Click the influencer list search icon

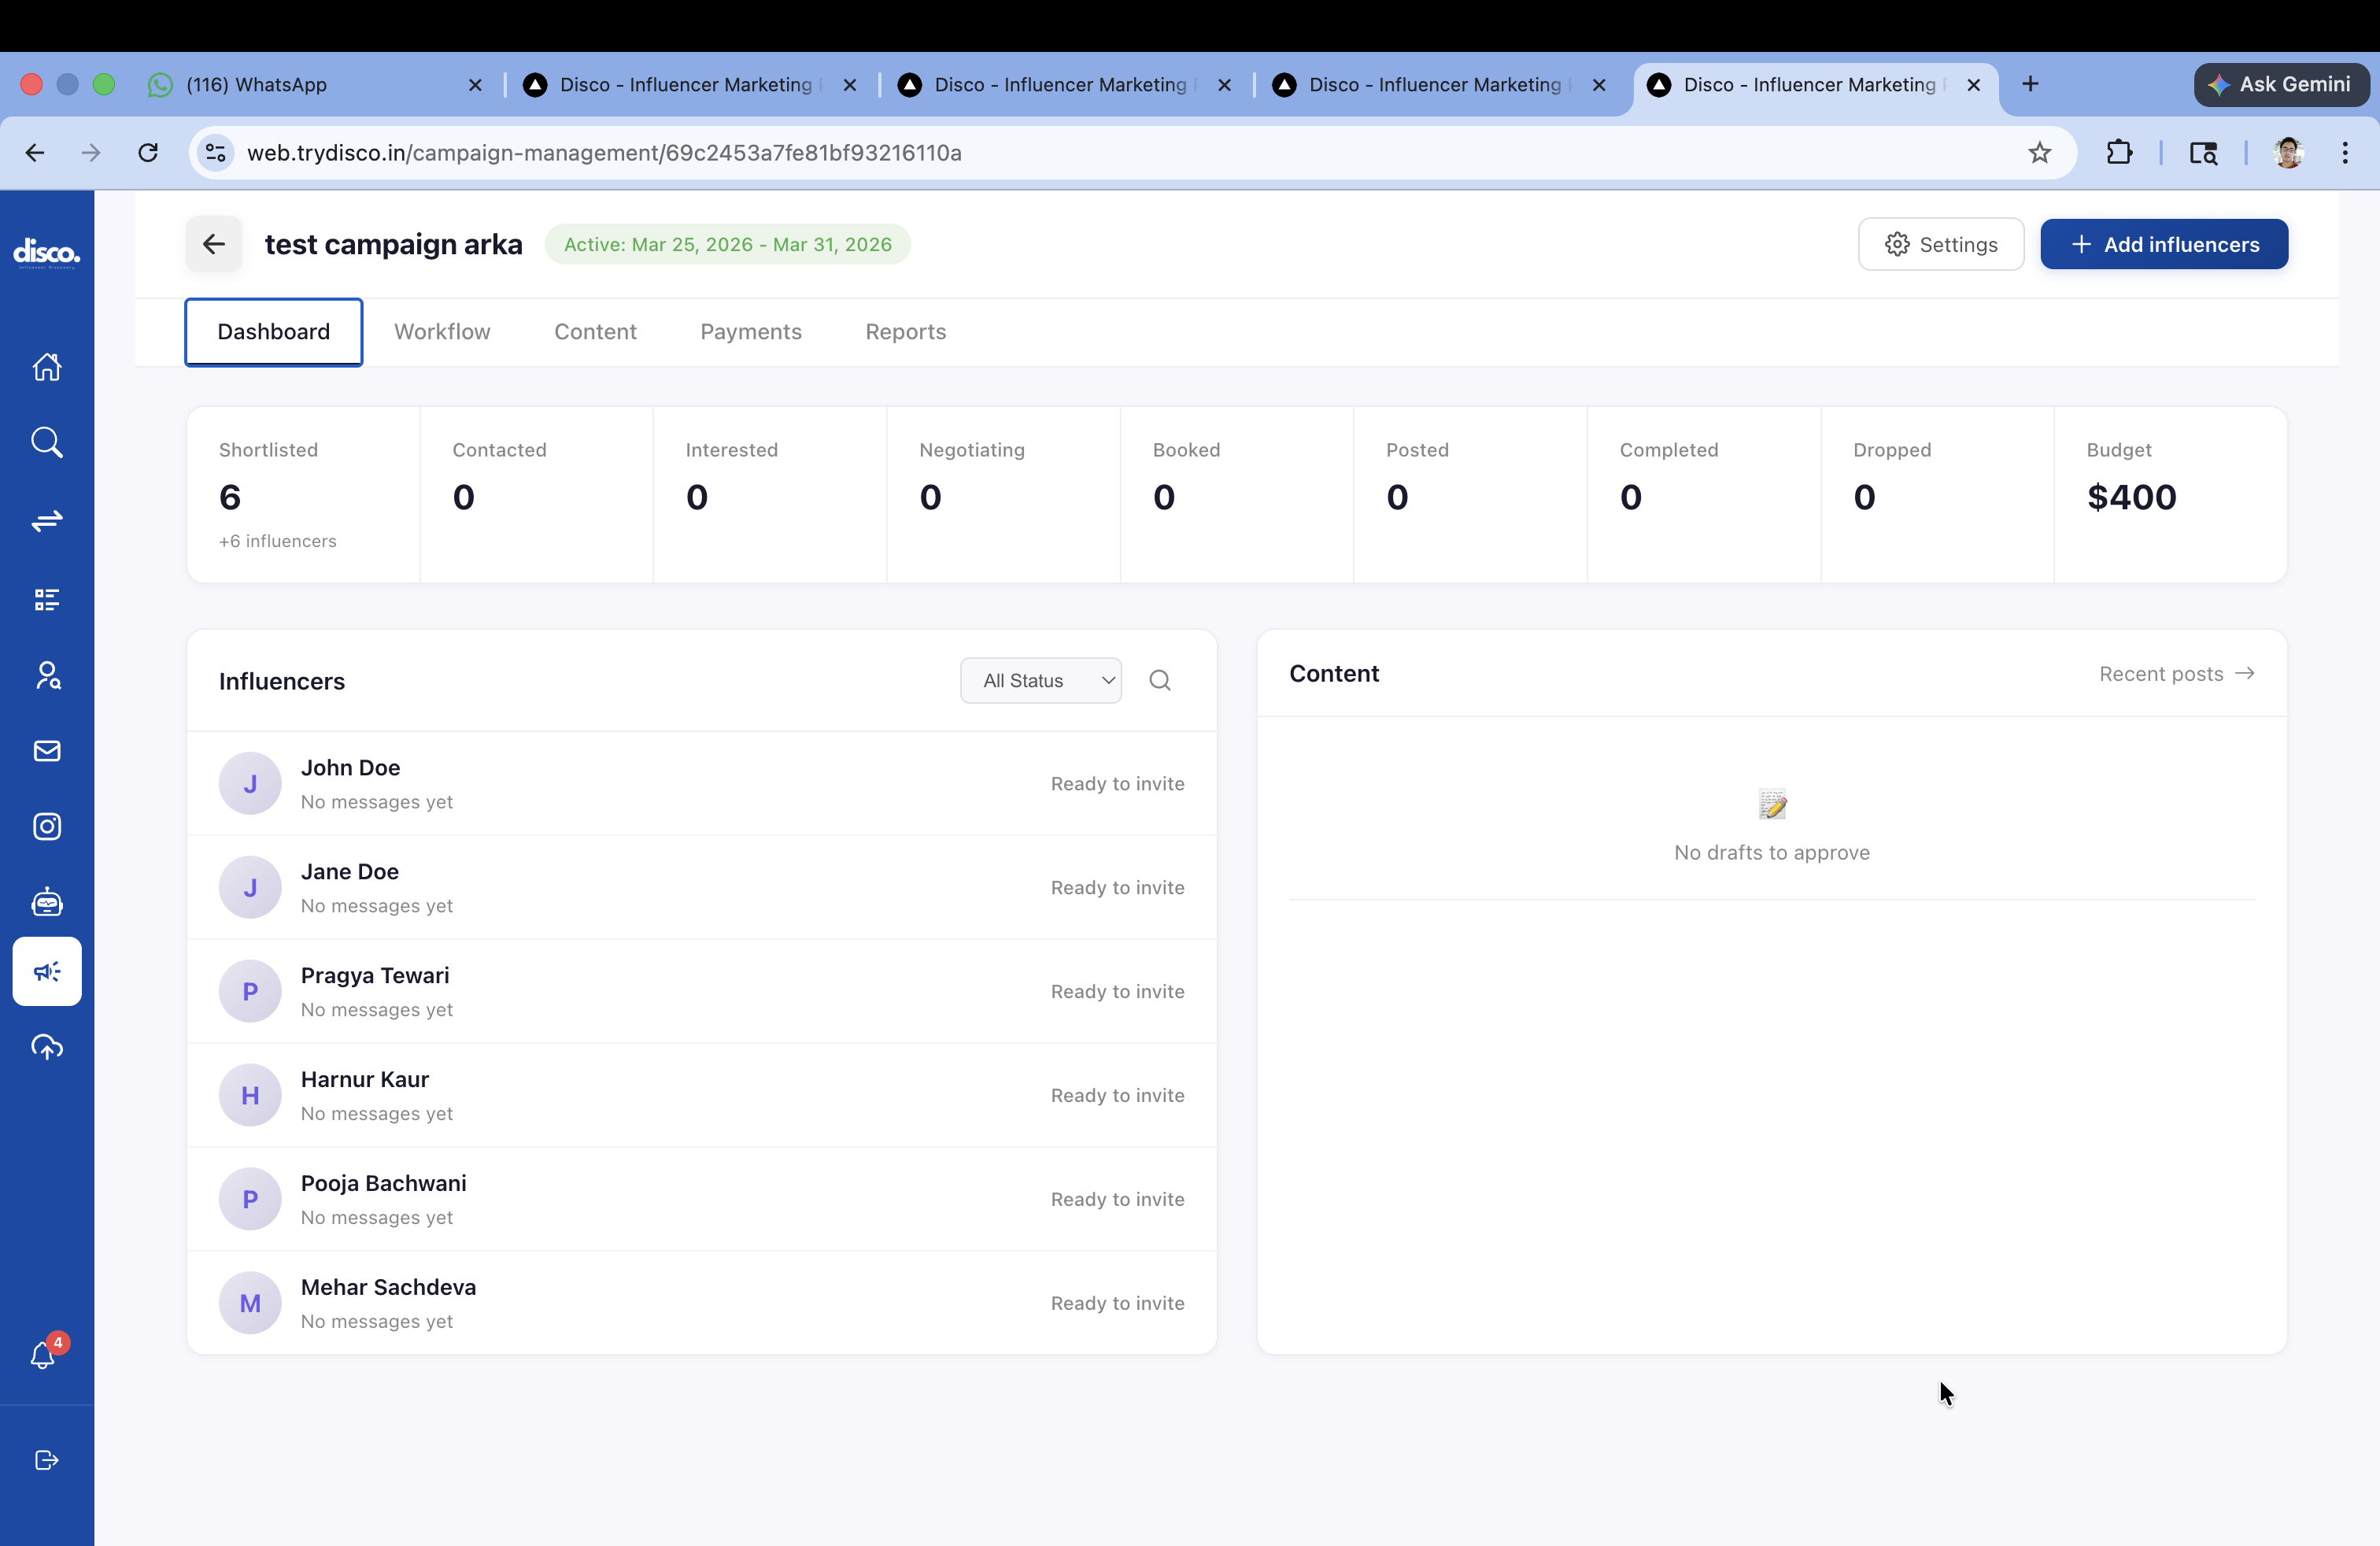(x=1160, y=680)
